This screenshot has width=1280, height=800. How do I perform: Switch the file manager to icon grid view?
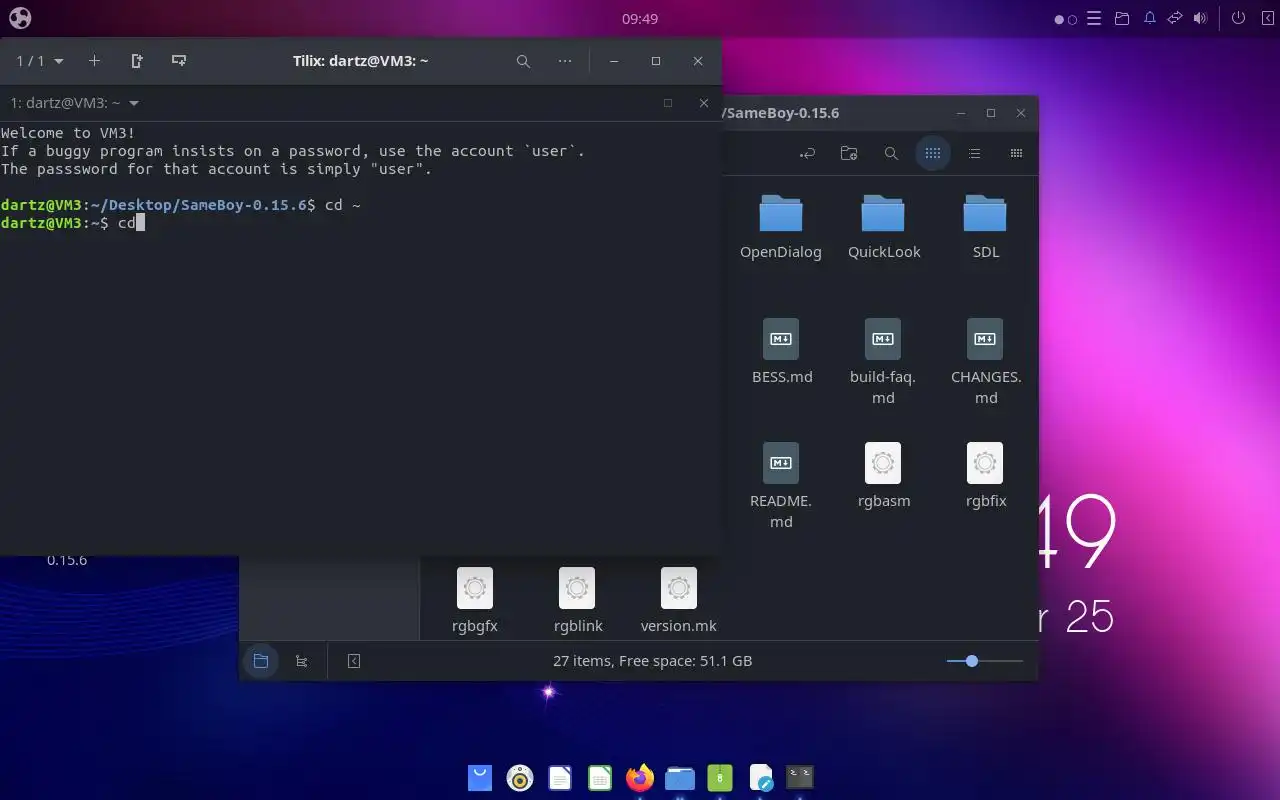tap(933, 153)
